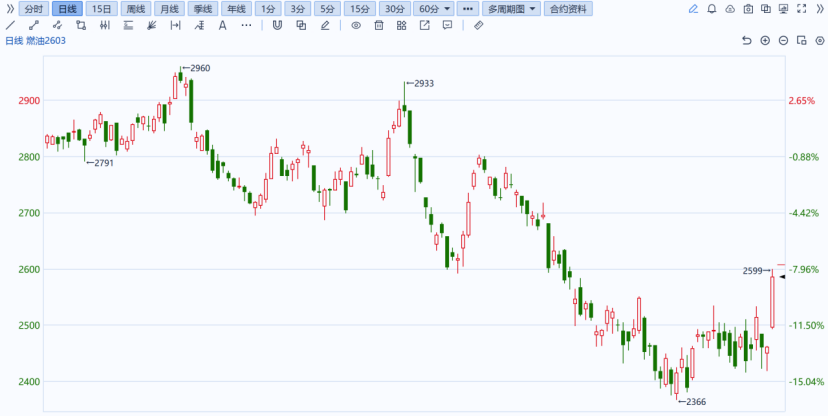Click the monitor chart display icon
This screenshot has width=829, height=417.
784,8
